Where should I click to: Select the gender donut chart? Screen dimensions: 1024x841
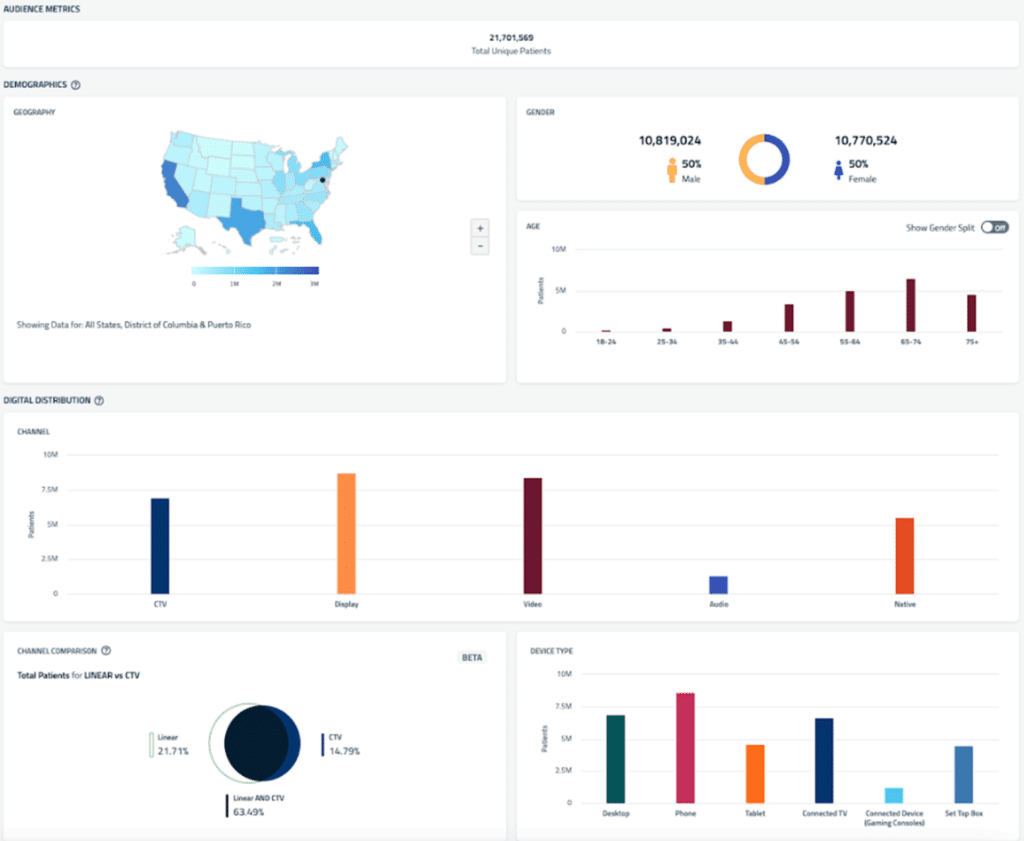[x=764, y=159]
